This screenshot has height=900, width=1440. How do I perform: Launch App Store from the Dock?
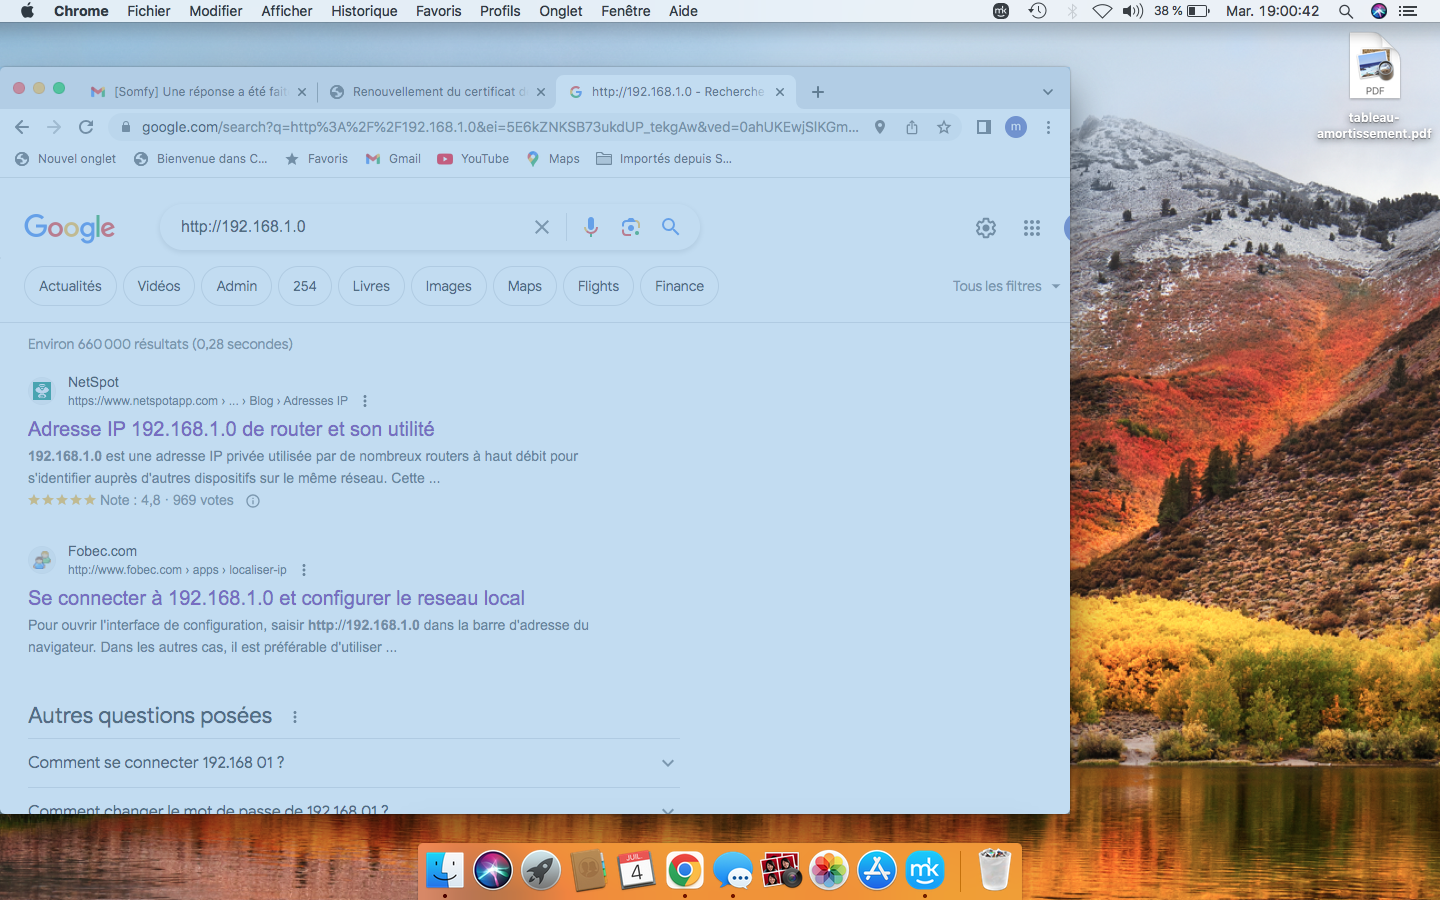point(877,870)
